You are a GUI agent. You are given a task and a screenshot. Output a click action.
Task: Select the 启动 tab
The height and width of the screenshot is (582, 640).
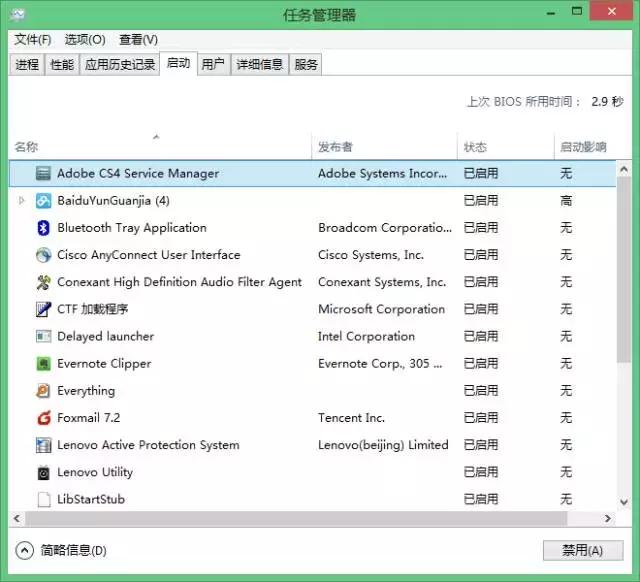[x=178, y=63]
